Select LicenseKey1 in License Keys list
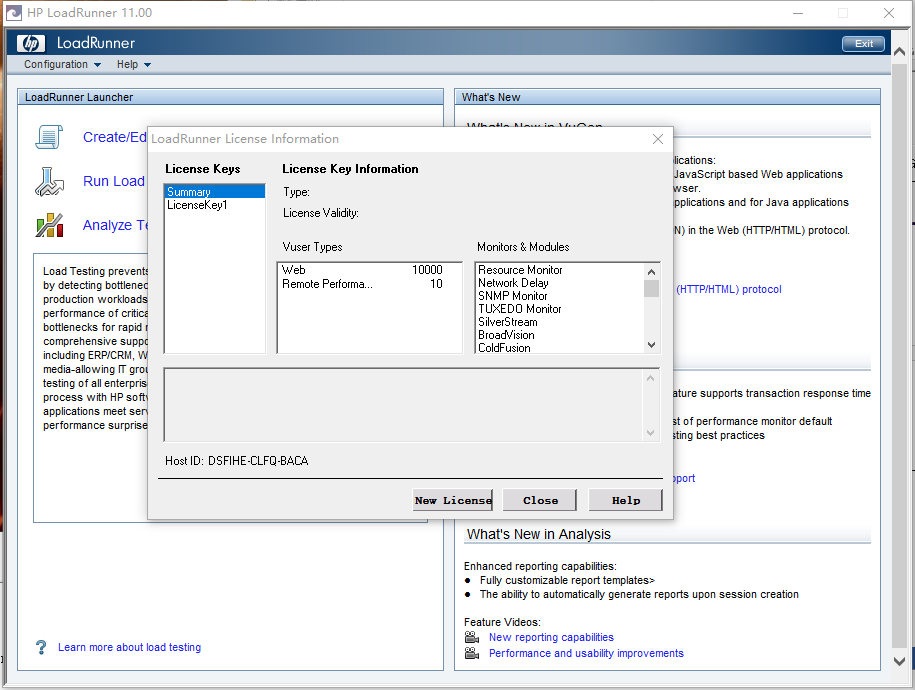 [x=215, y=205]
